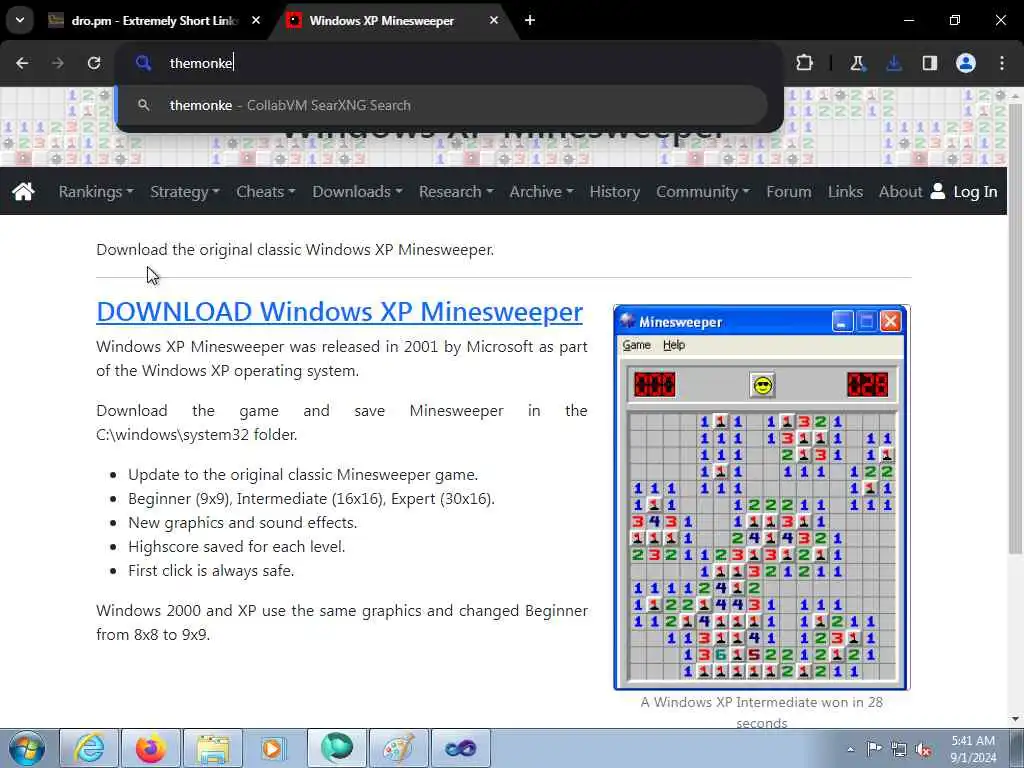Click the Log In link
The width and height of the screenshot is (1024, 768).
pyautogui.click(x=975, y=191)
